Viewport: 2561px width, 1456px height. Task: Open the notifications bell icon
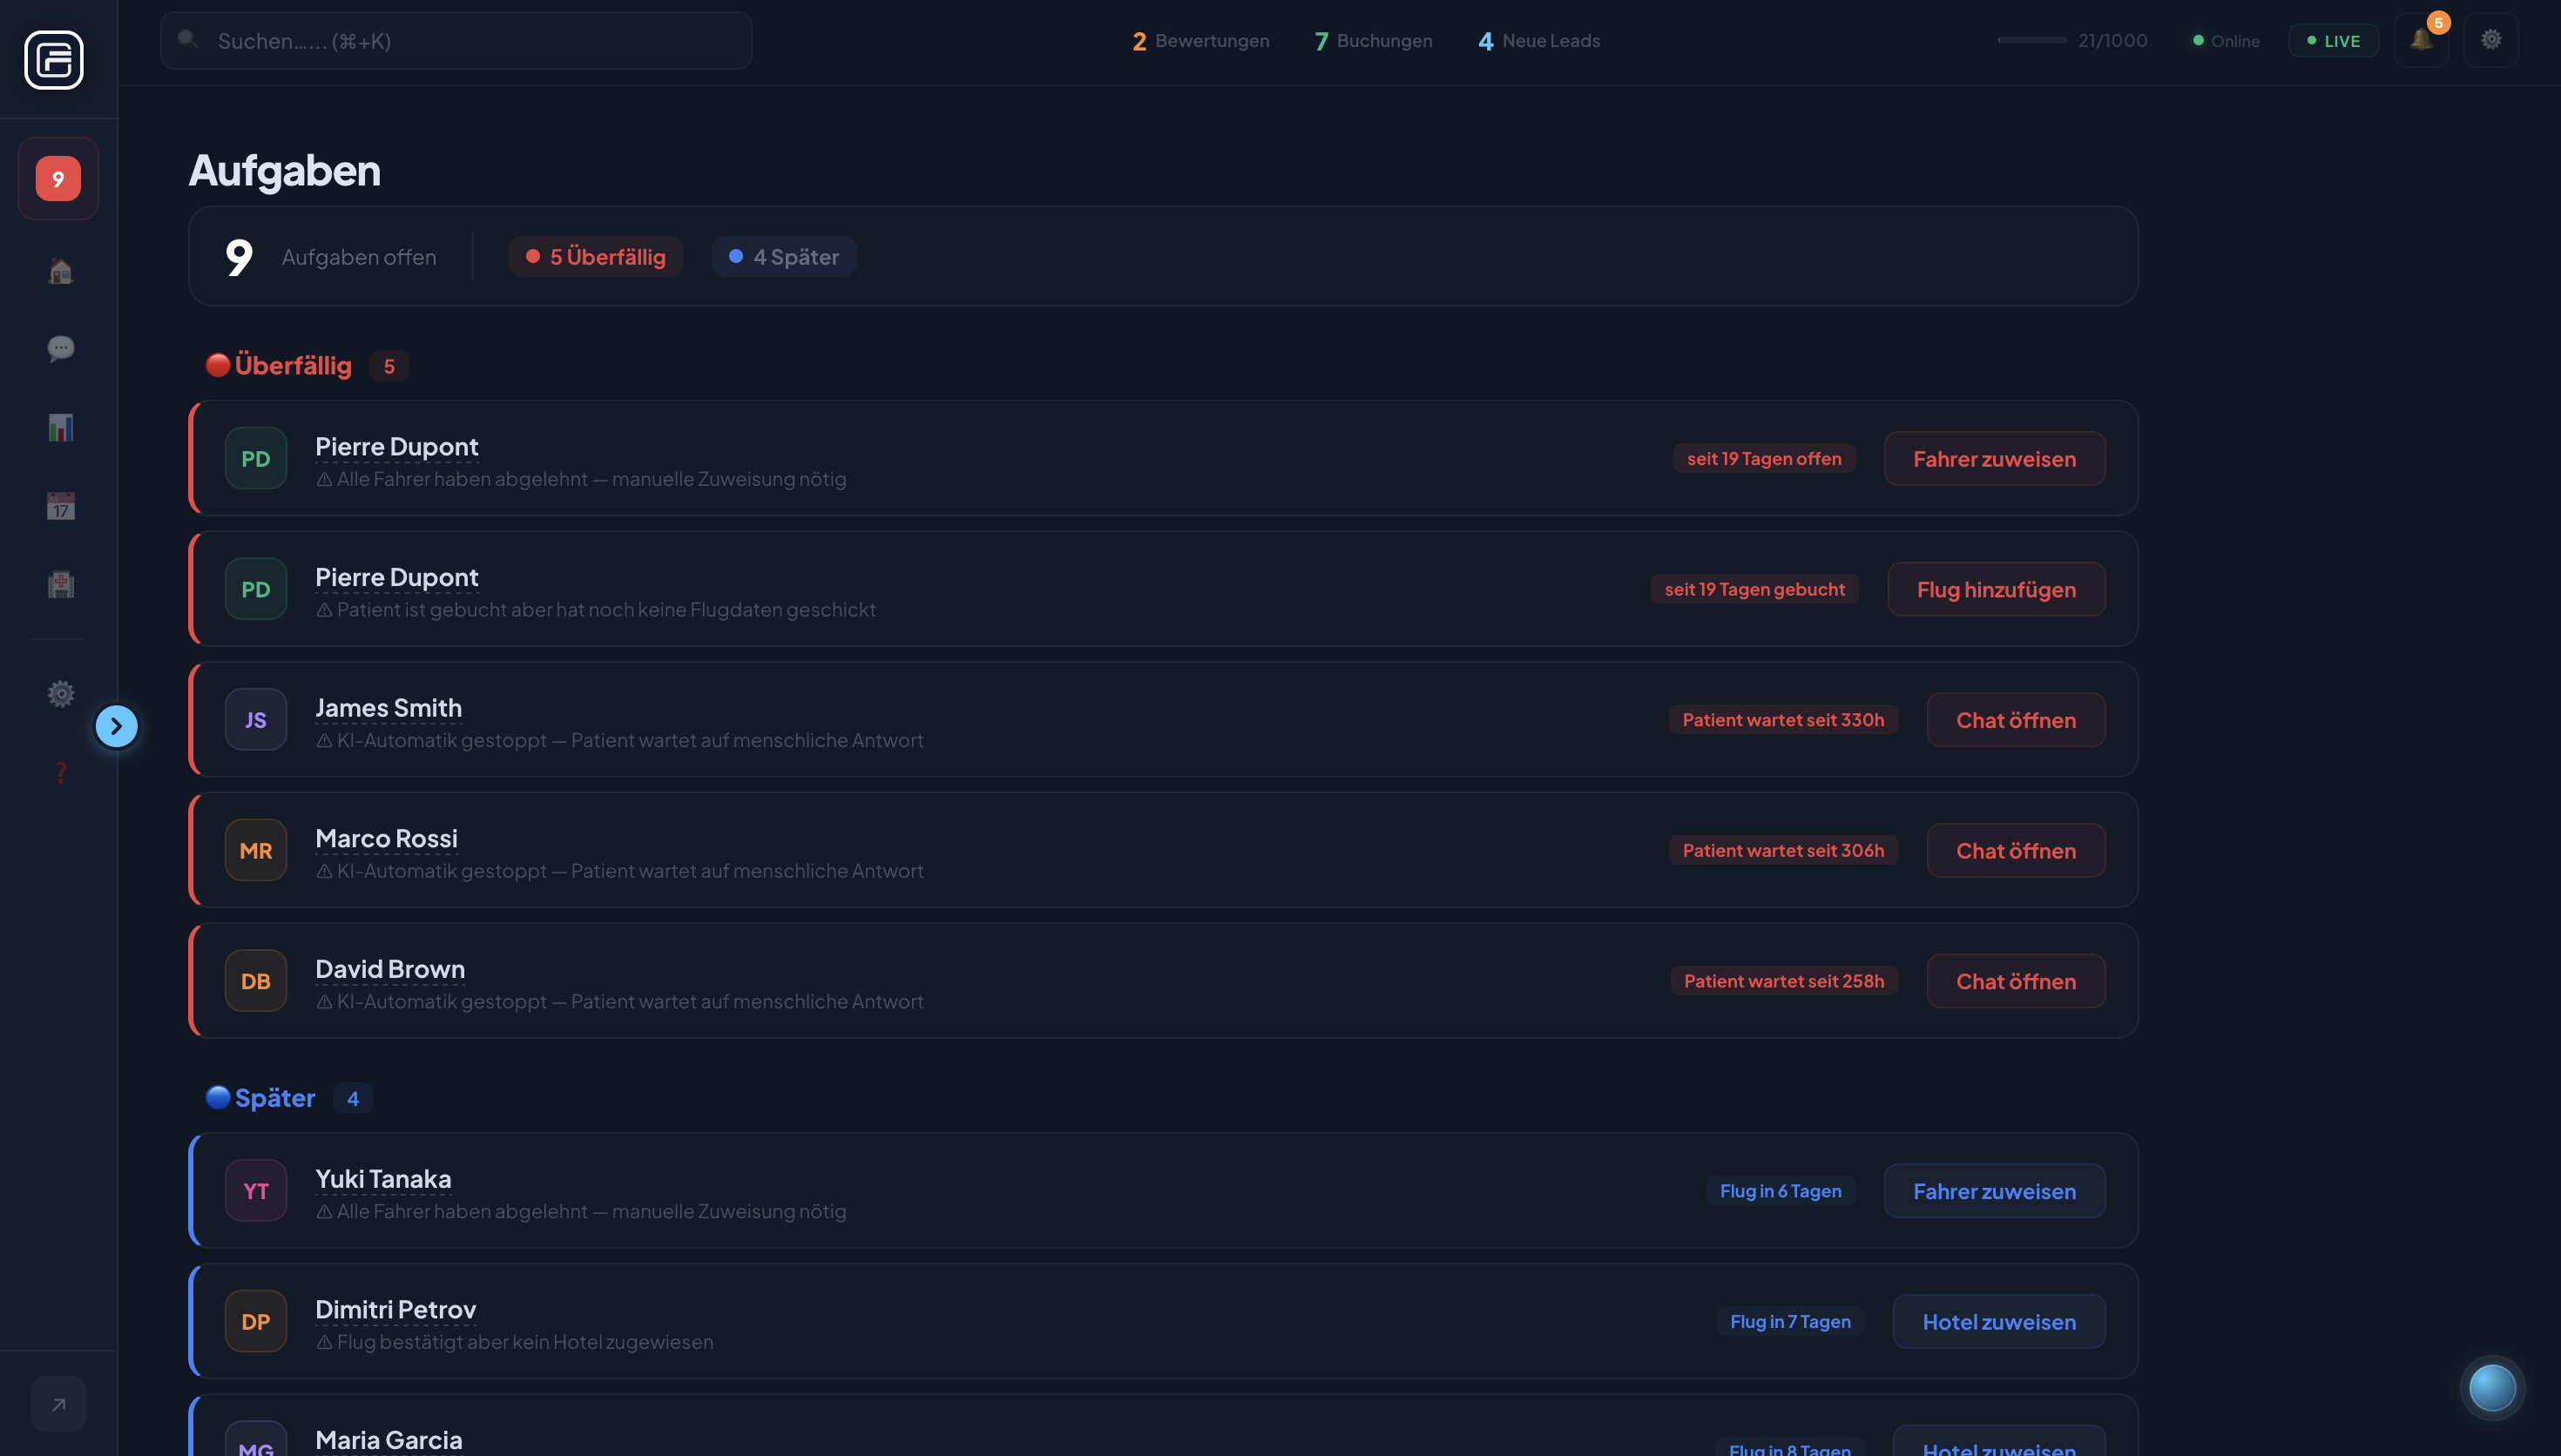[x=2420, y=41]
